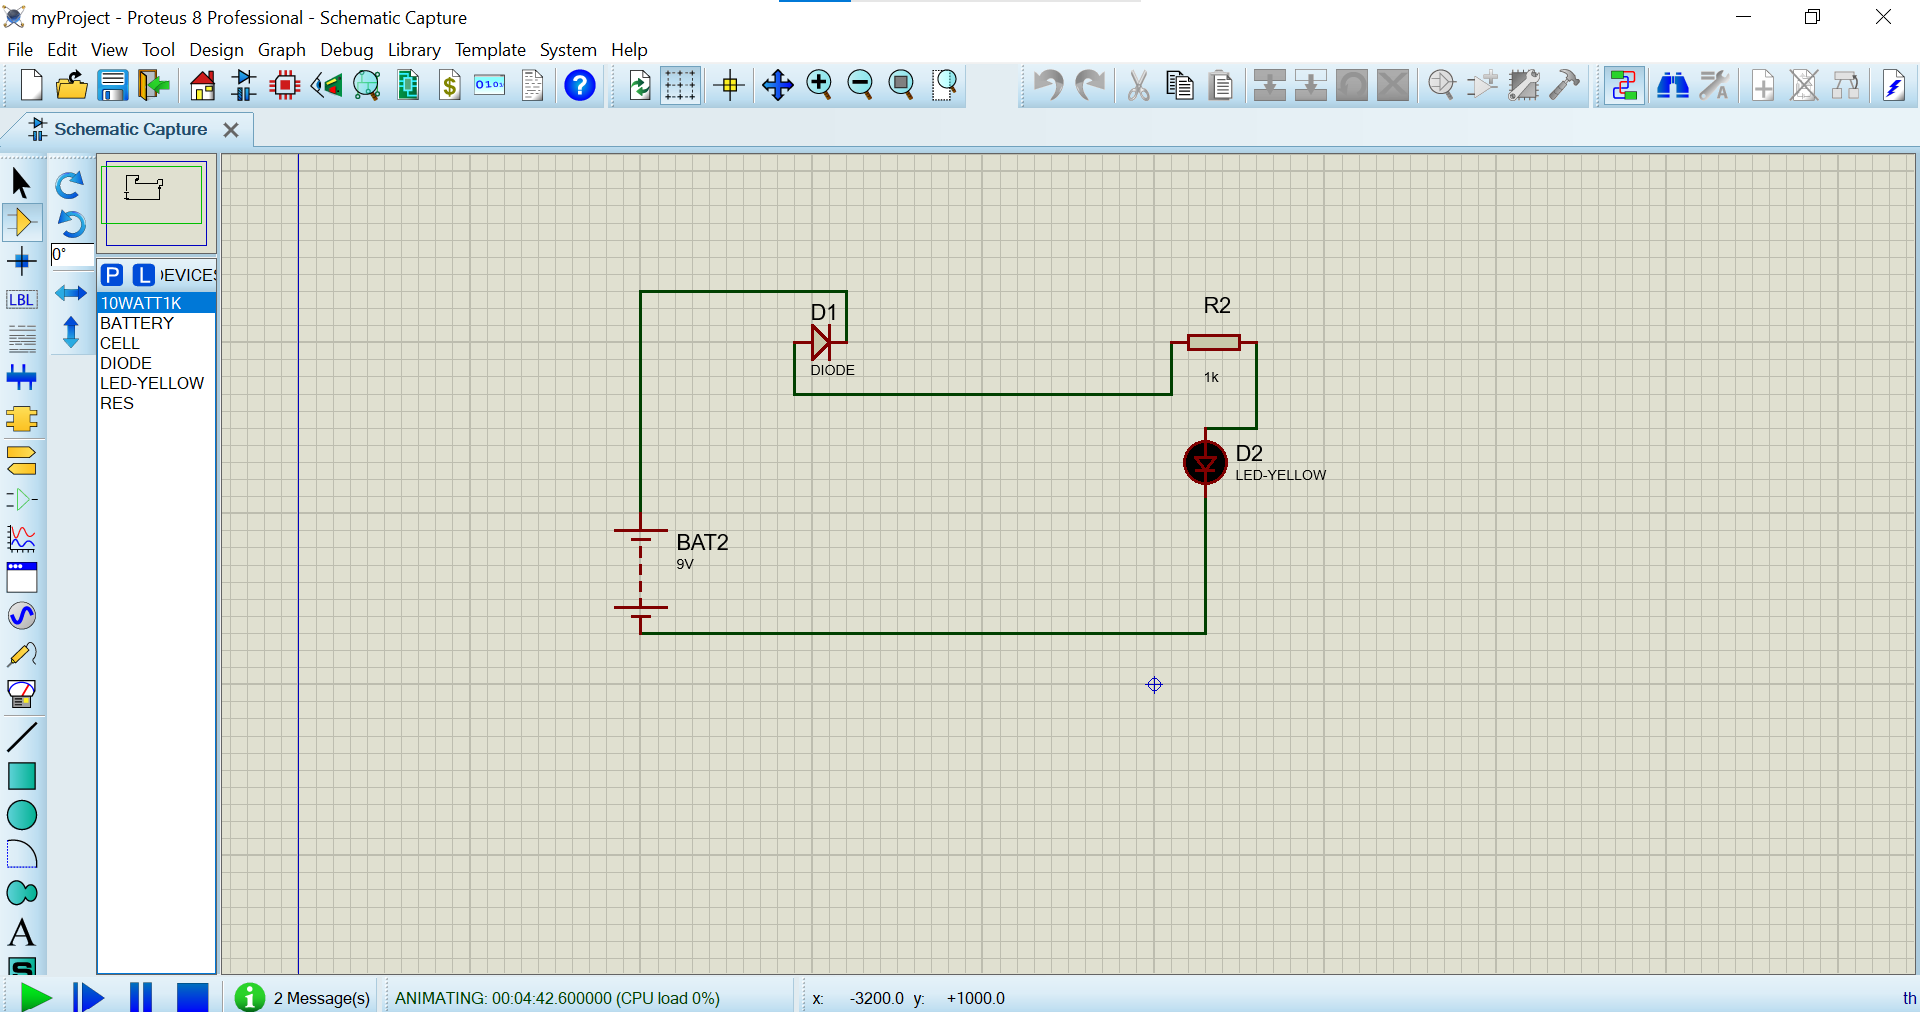Click the Zoom In magnifier icon
This screenshot has width=1920, height=1012.
(x=819, y=86)
